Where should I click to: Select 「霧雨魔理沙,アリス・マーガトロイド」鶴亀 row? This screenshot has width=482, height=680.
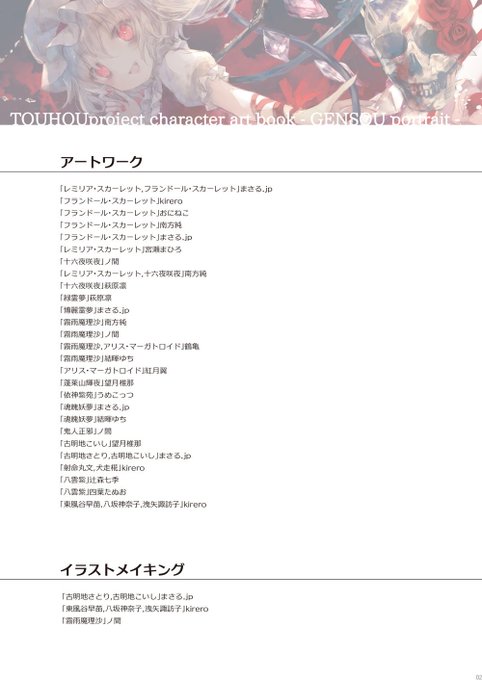click(130, 347)
